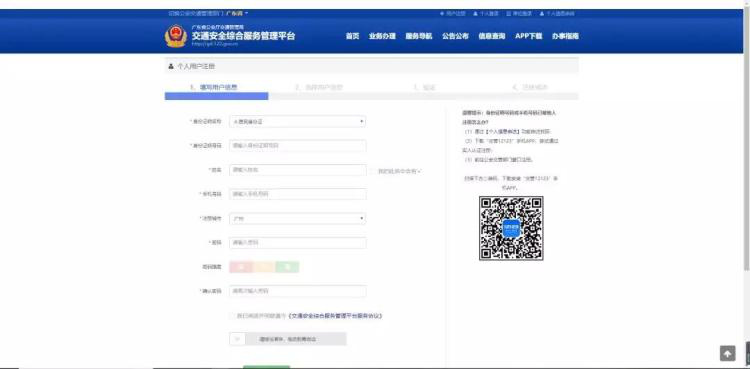The height and width of the screenshot is (369, 750).
Task: Open the 业务办理 navigation menu
Action: pyautogui.click(x=382, y=36)
